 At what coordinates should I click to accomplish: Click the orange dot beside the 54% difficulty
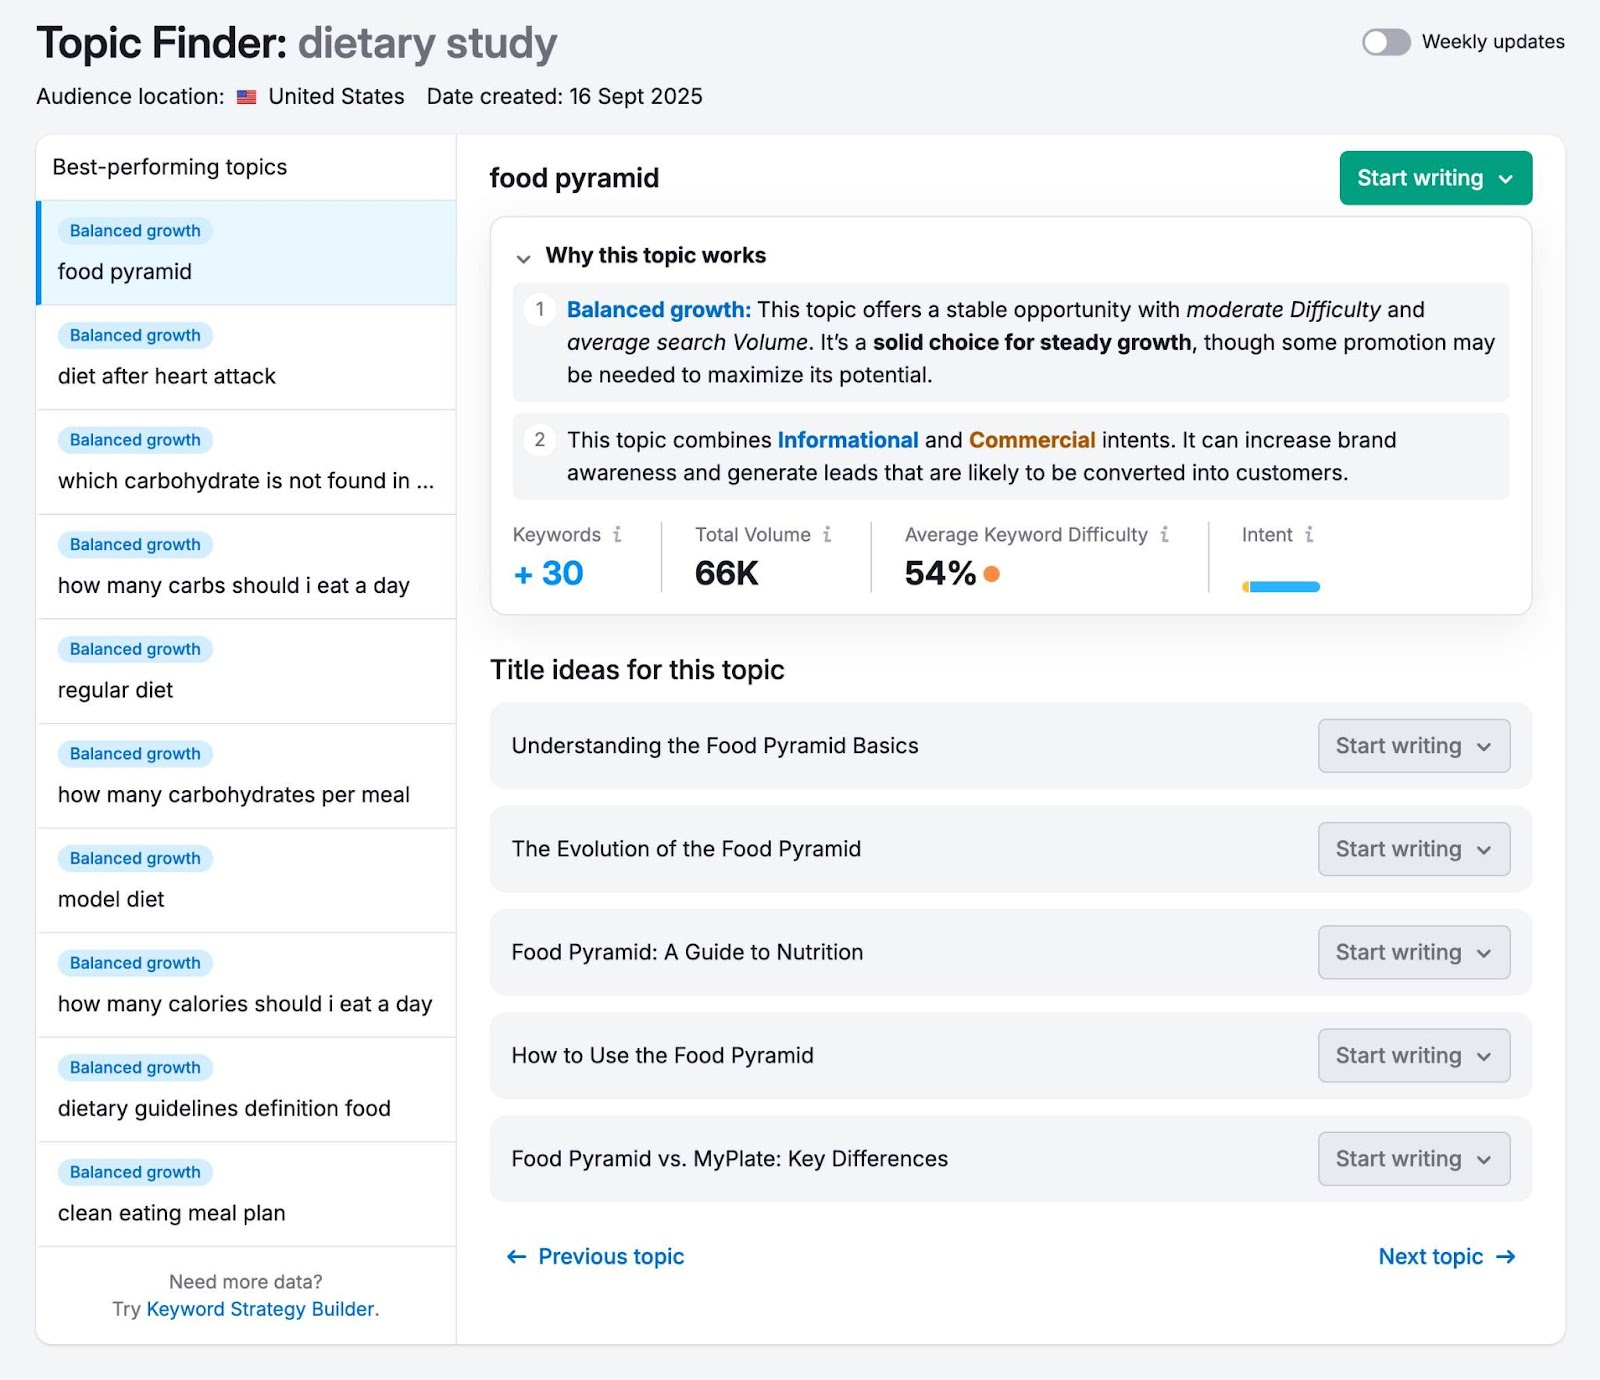point(990,575)
